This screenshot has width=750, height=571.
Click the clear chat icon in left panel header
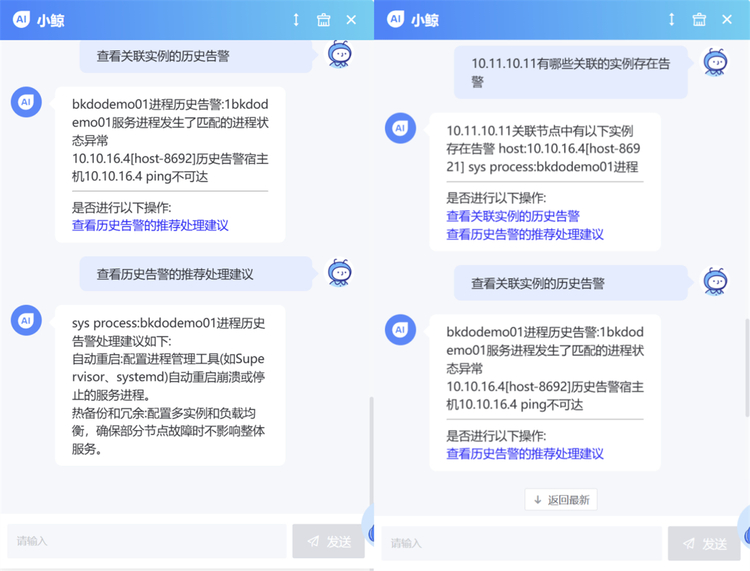(x=323, y=20)
